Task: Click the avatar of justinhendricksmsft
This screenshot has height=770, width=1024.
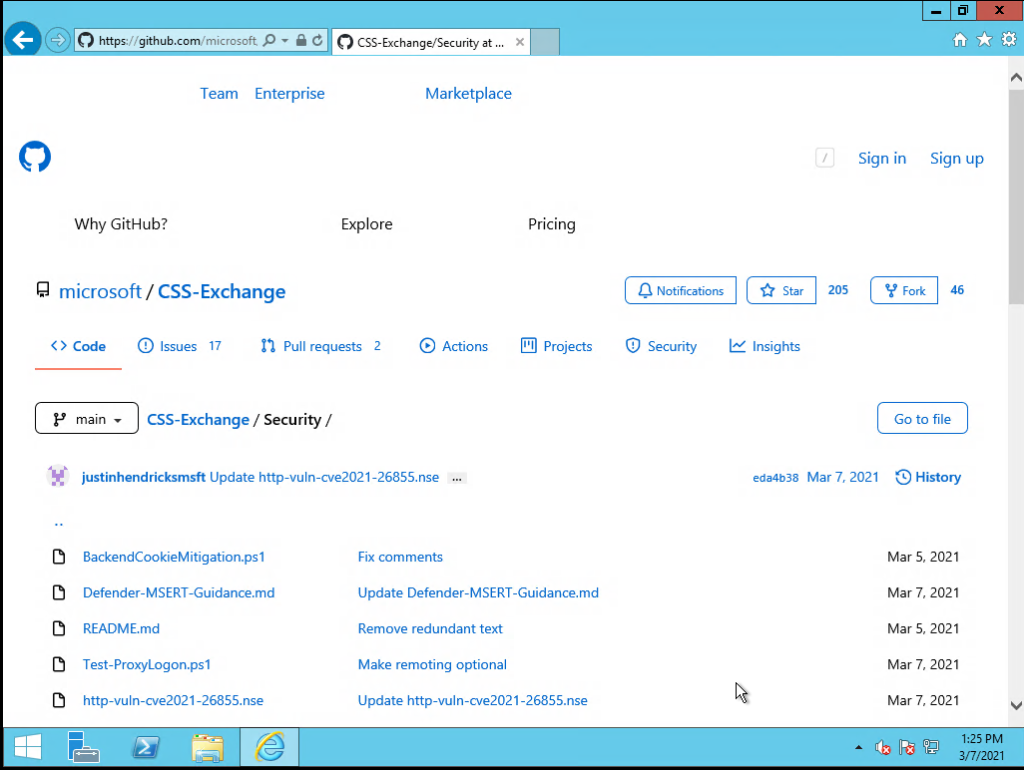Action: pyautogui.click(x=57, y=477)
